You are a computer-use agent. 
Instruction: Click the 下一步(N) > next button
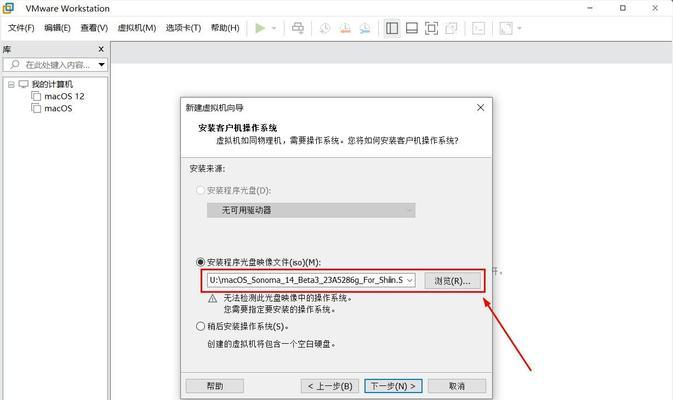coord(393,386)
